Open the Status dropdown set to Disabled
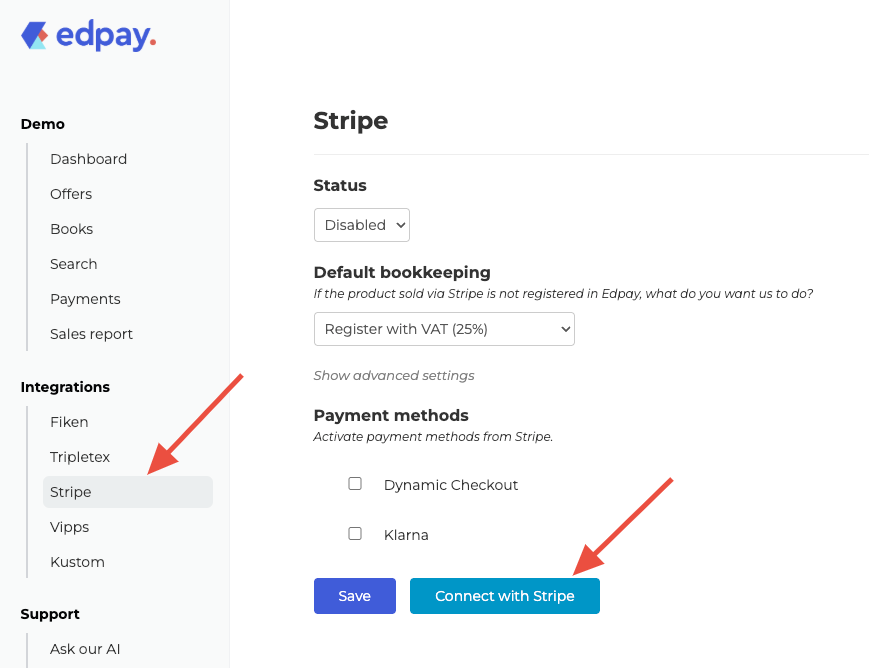This screenshot has width=869, height=668. pyautogui.click(x=361, y=225)
